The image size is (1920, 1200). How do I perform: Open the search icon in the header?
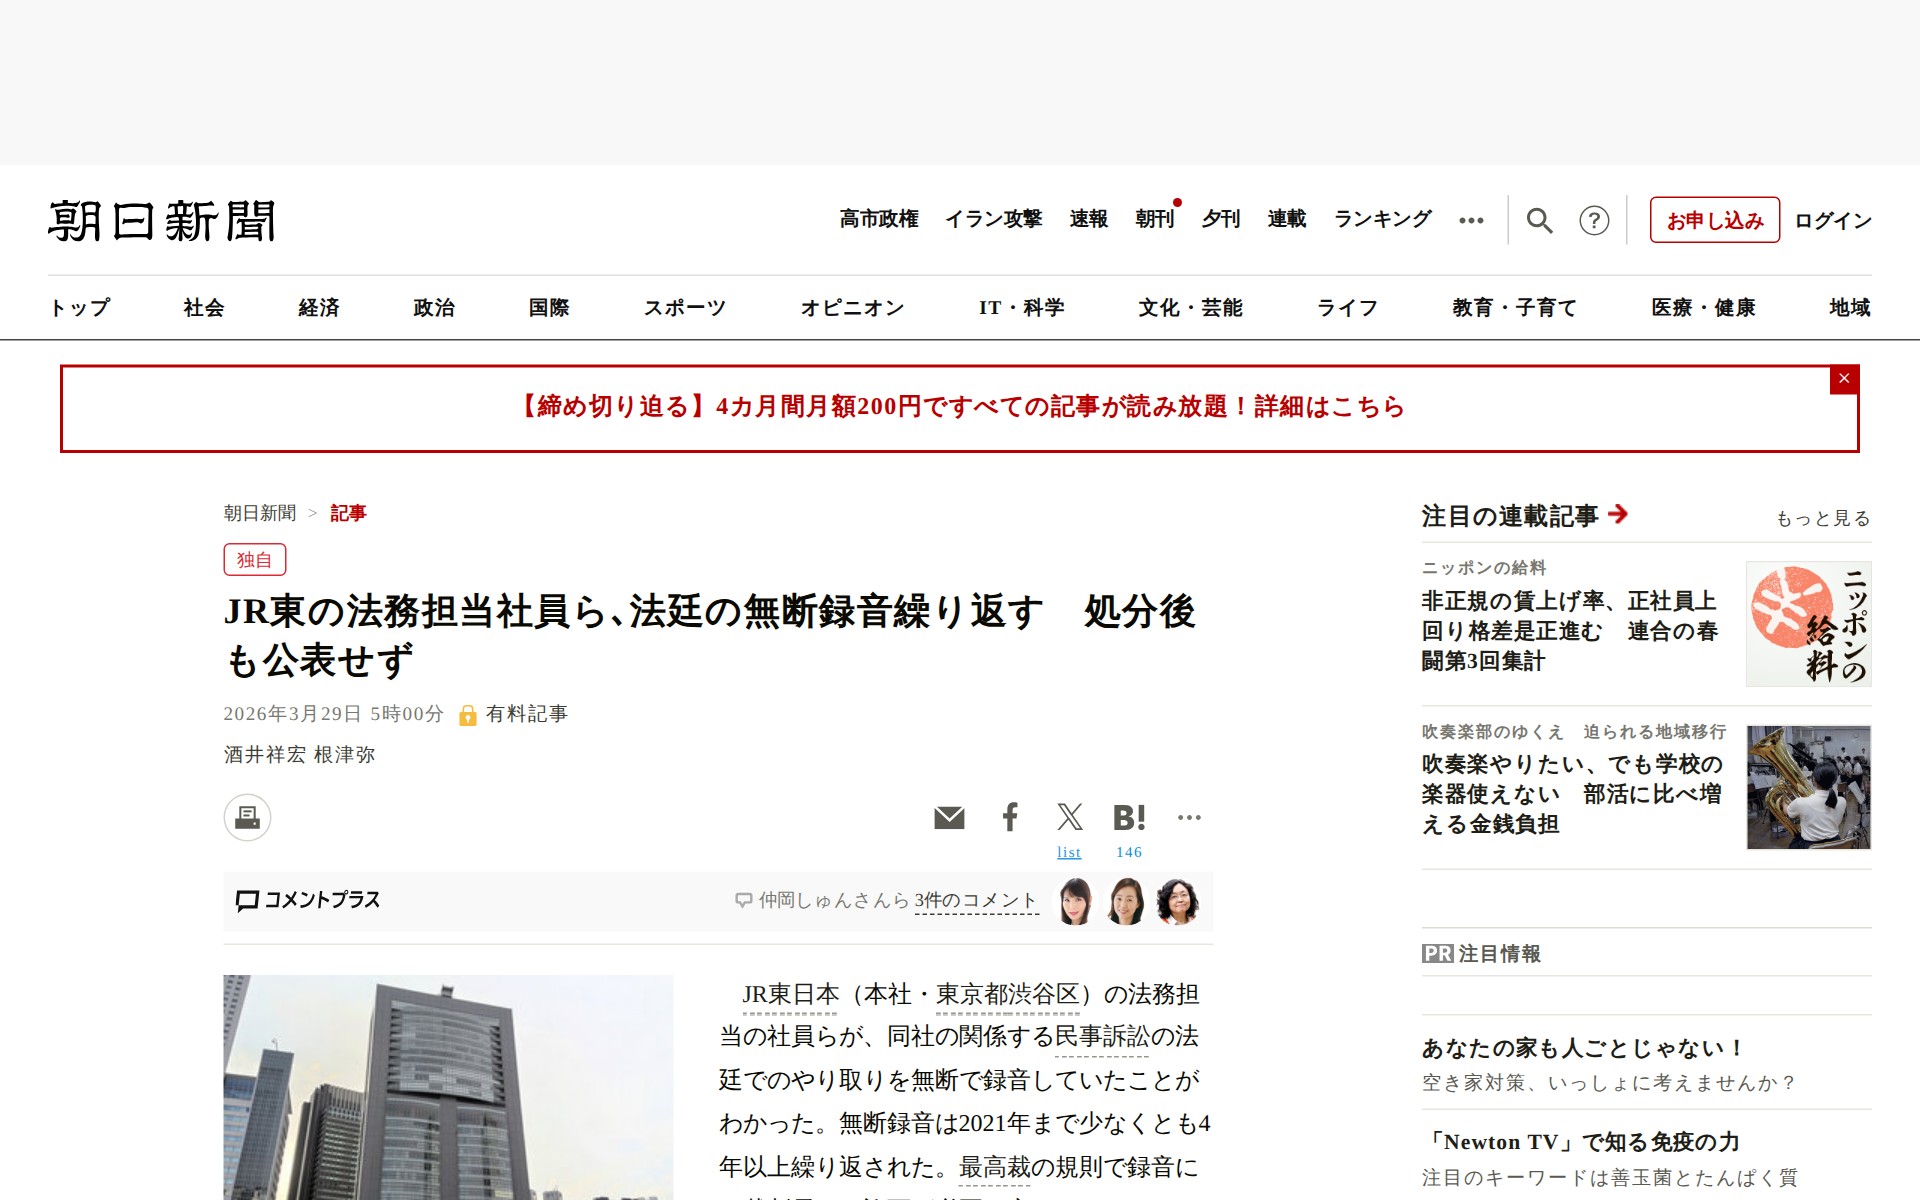(x=1540, y=220)
